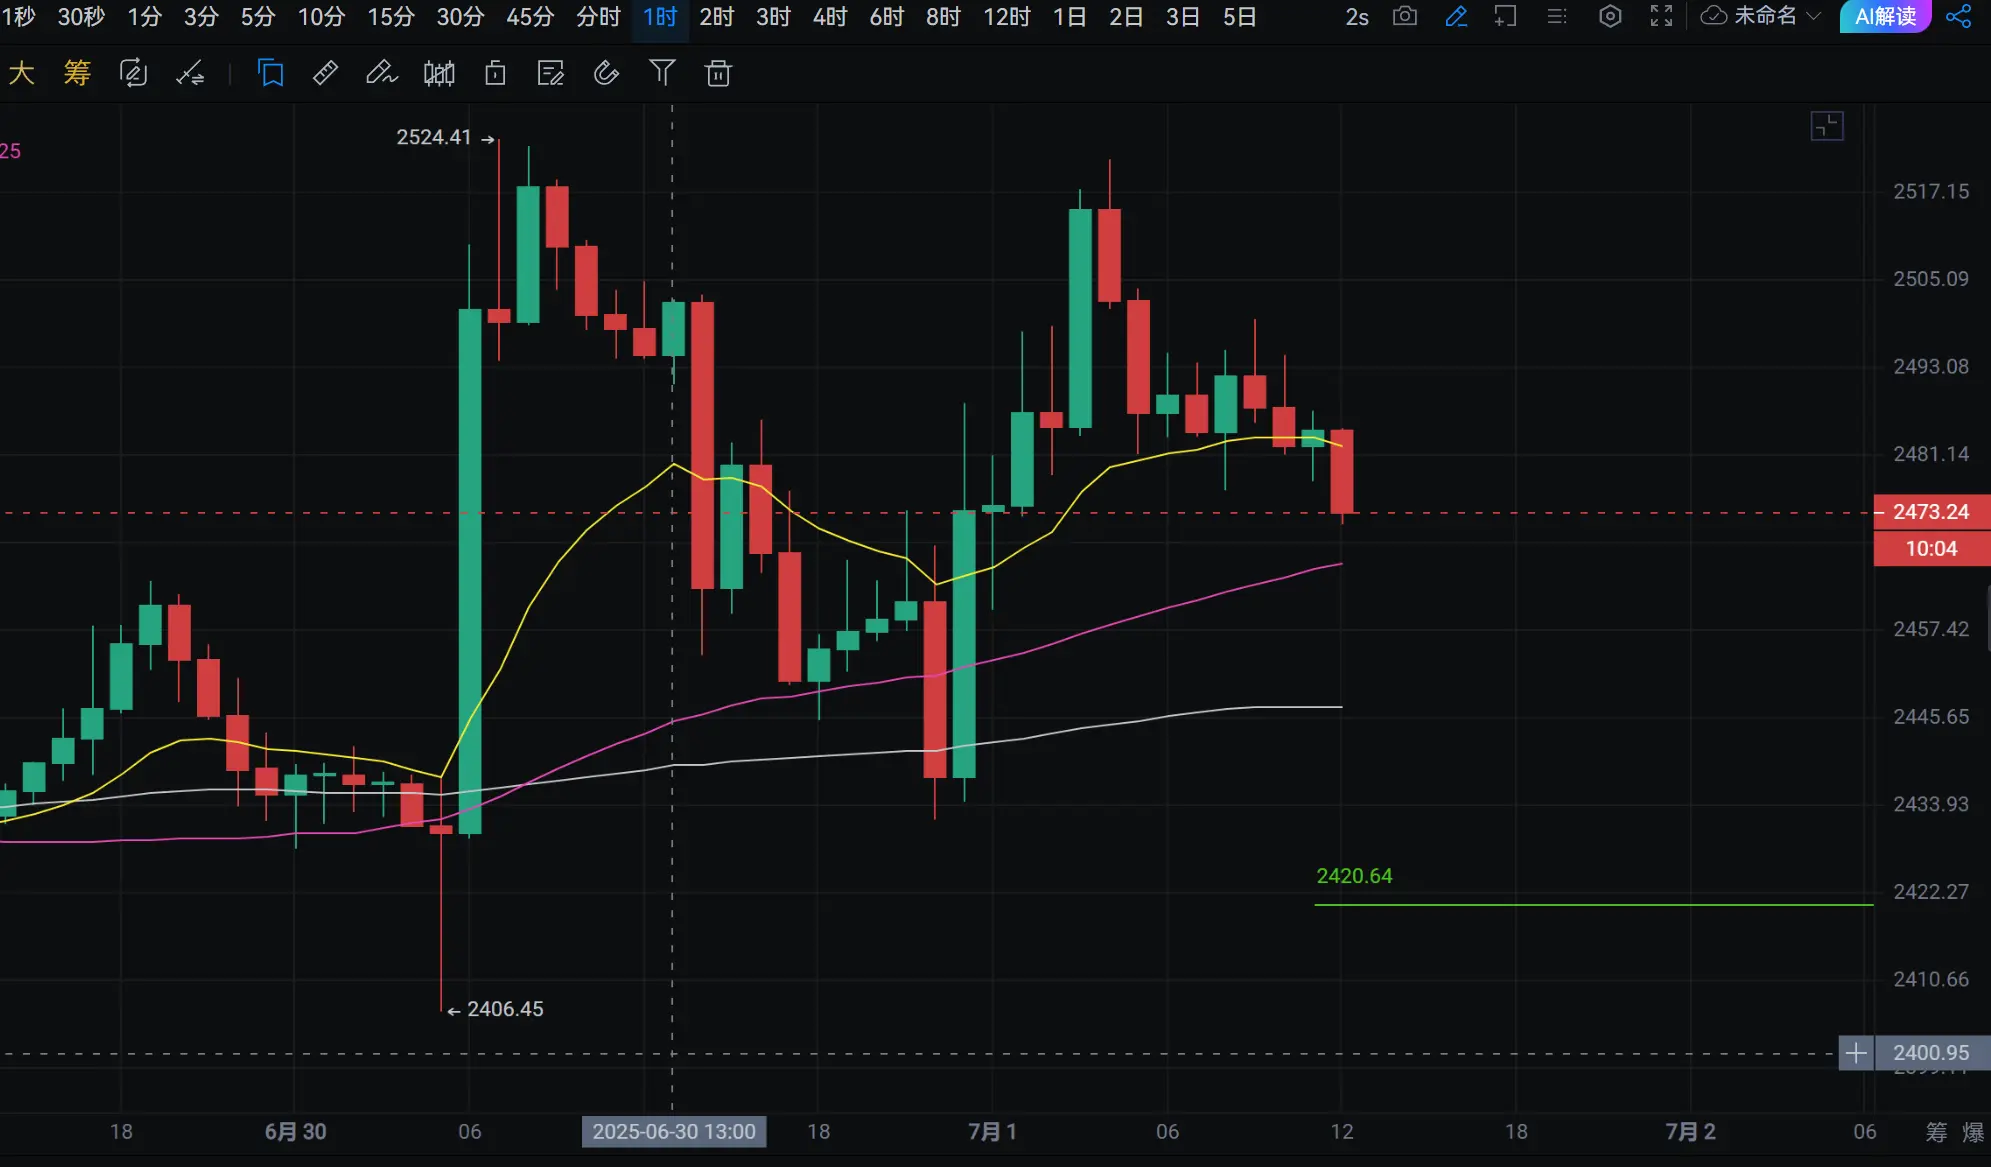Click the cloud save status icon
The width and height of the screenshot is (1991, 1167).
click(1714, 16)
